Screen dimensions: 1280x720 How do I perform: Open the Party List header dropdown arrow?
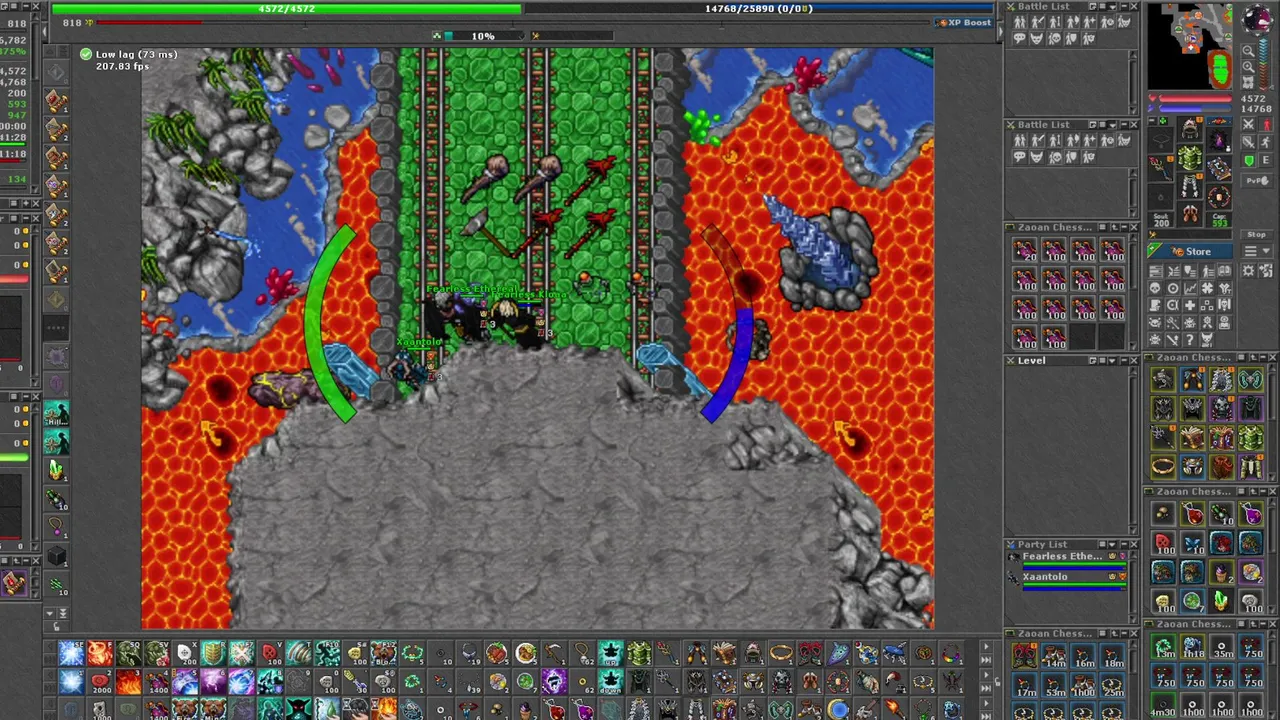(1112, 545)
